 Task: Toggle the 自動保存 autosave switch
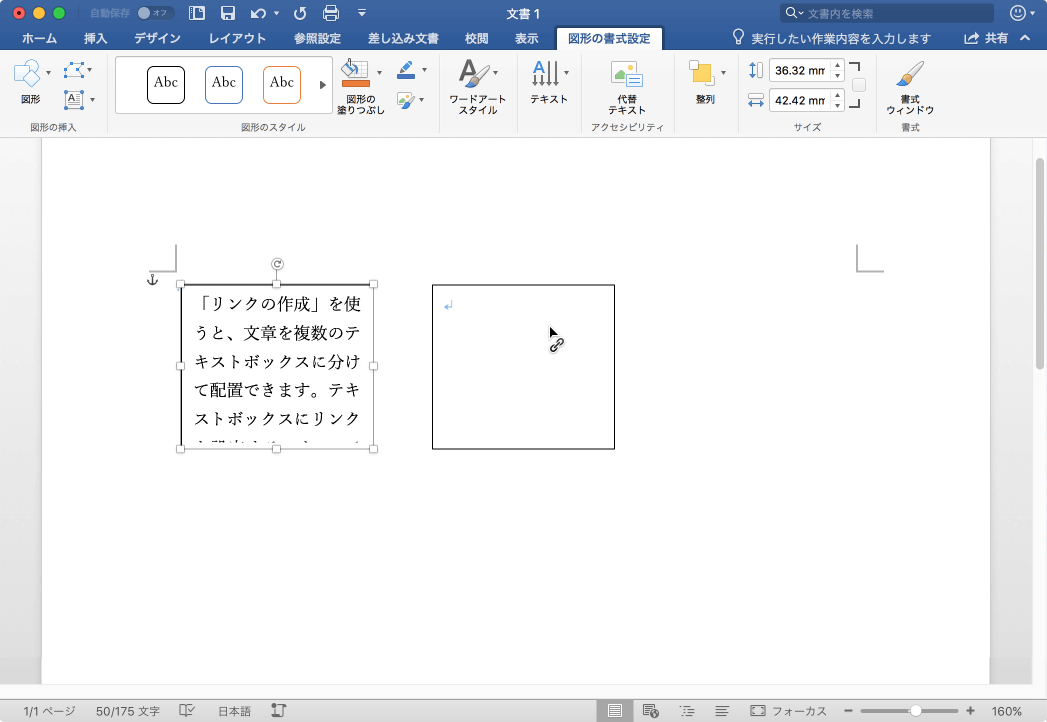pos(155,13)
